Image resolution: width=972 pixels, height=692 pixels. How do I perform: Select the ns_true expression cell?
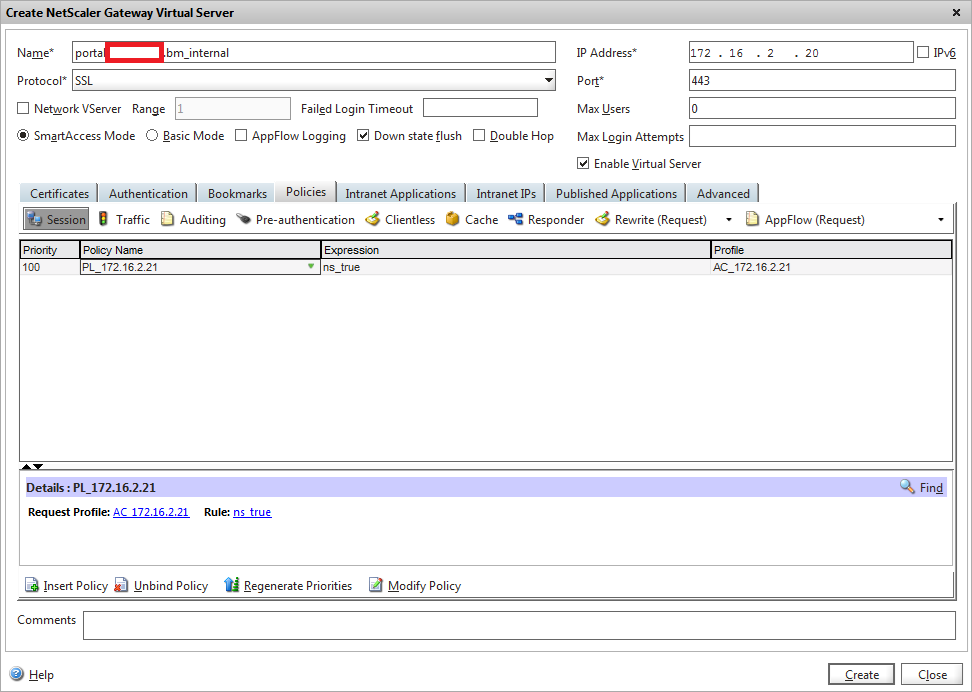(516, 267)
